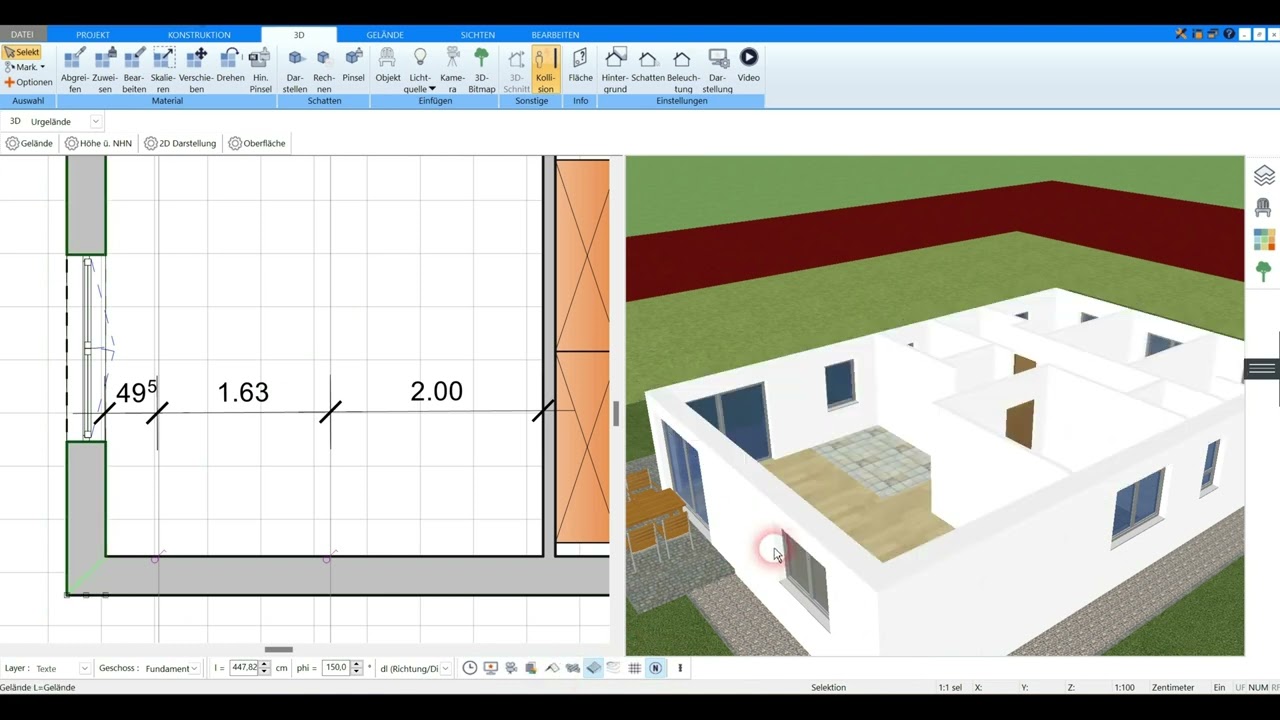This screenshot has width=1280, height=720.
Task: Open Schatten settings
Action: click(648, 64)
